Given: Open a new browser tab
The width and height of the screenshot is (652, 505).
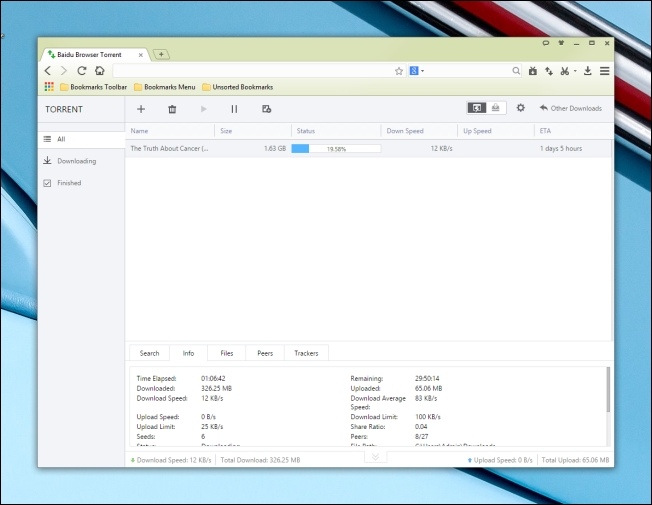Looking at the screenshot, I should click(161, 54).
